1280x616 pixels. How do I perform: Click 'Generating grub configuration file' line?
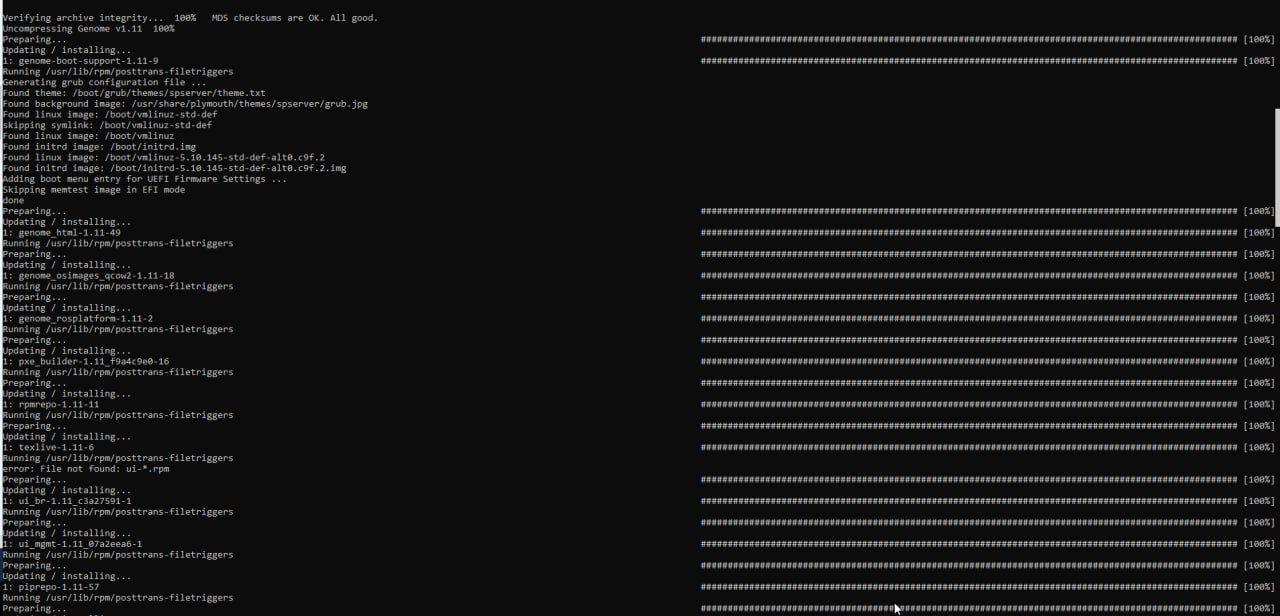(x=104, y=82)
